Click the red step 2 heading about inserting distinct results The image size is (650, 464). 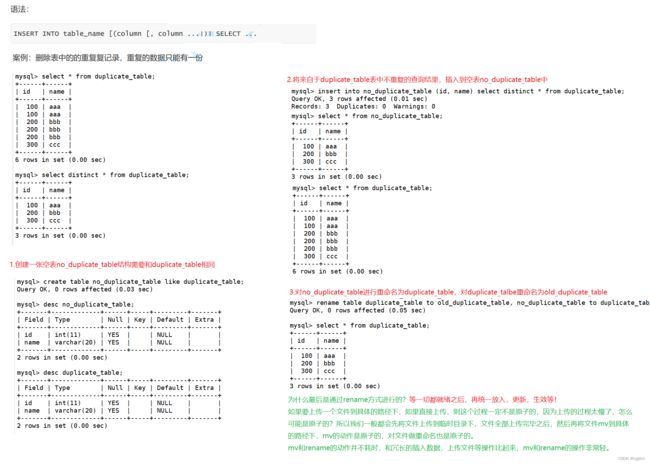pyautogui.click(x=417, y=79)
